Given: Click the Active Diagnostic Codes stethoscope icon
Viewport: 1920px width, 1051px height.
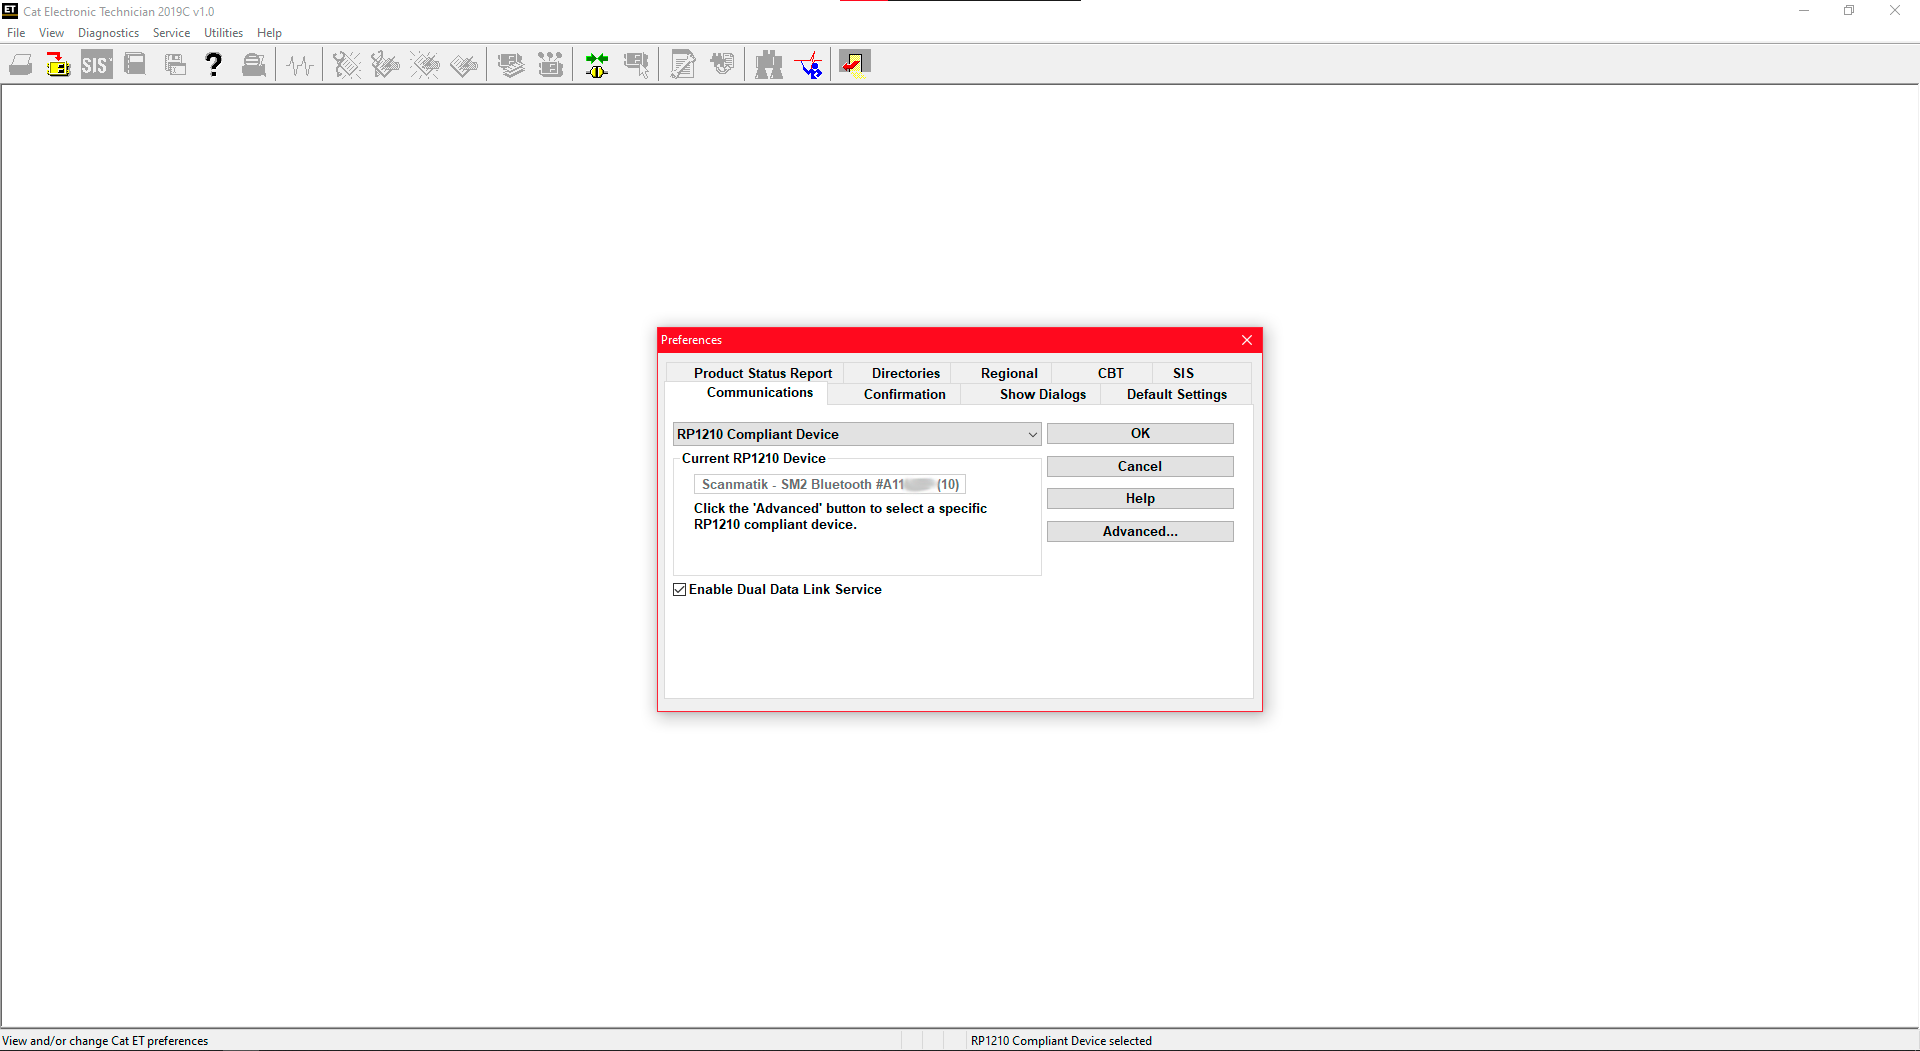Looking at the screenshot, I should tap(346, 65).
